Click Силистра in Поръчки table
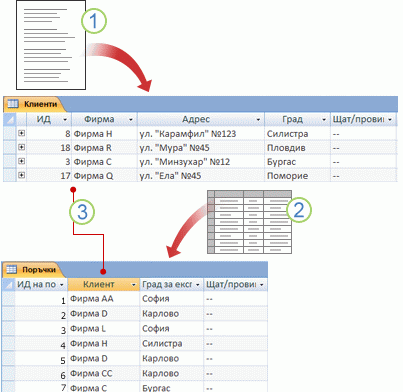The image size is (403, 392). 172,344
